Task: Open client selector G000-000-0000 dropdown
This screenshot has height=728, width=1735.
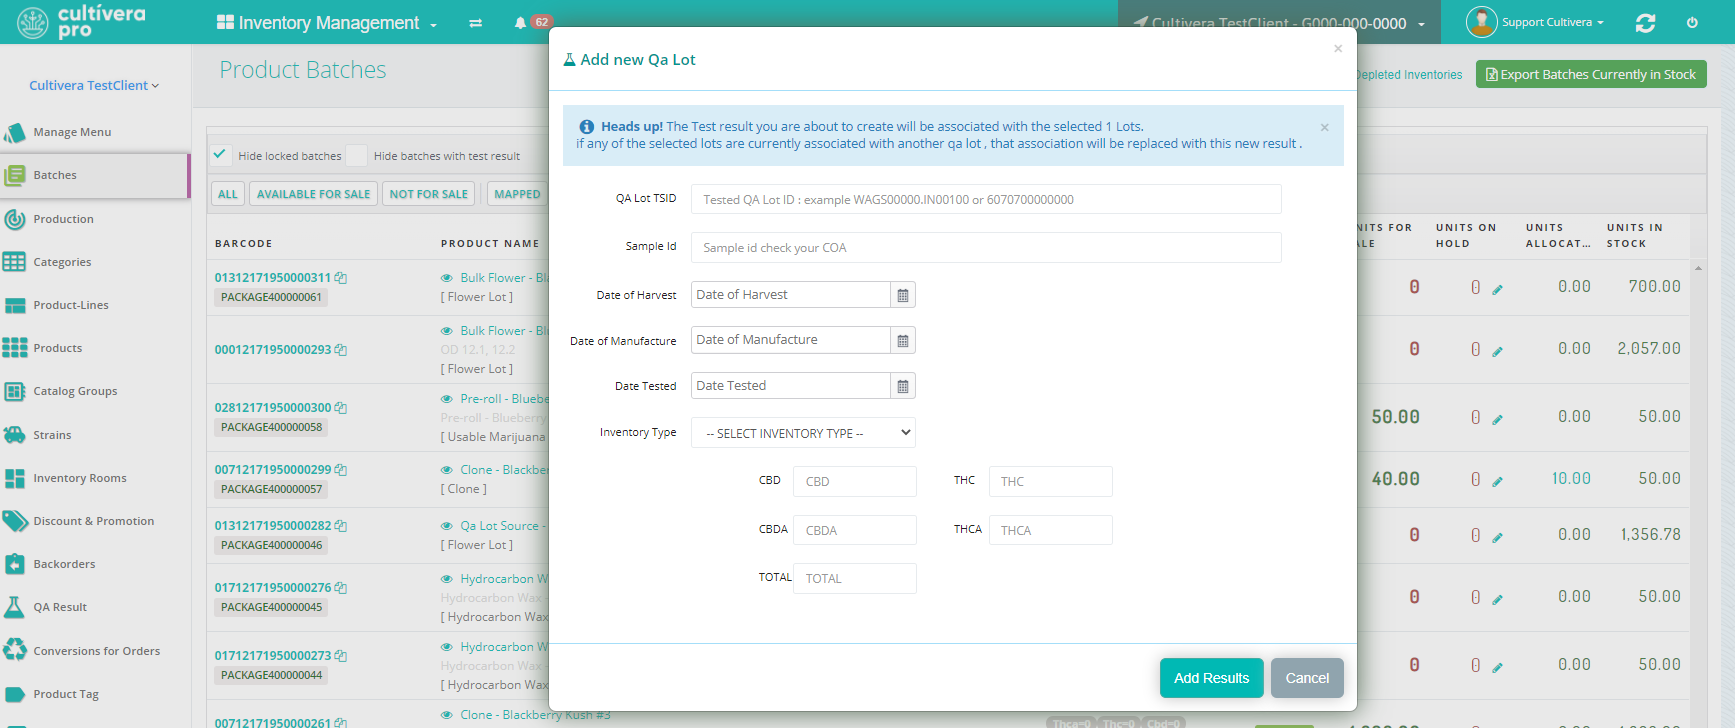Action: tap(1279, 23)
